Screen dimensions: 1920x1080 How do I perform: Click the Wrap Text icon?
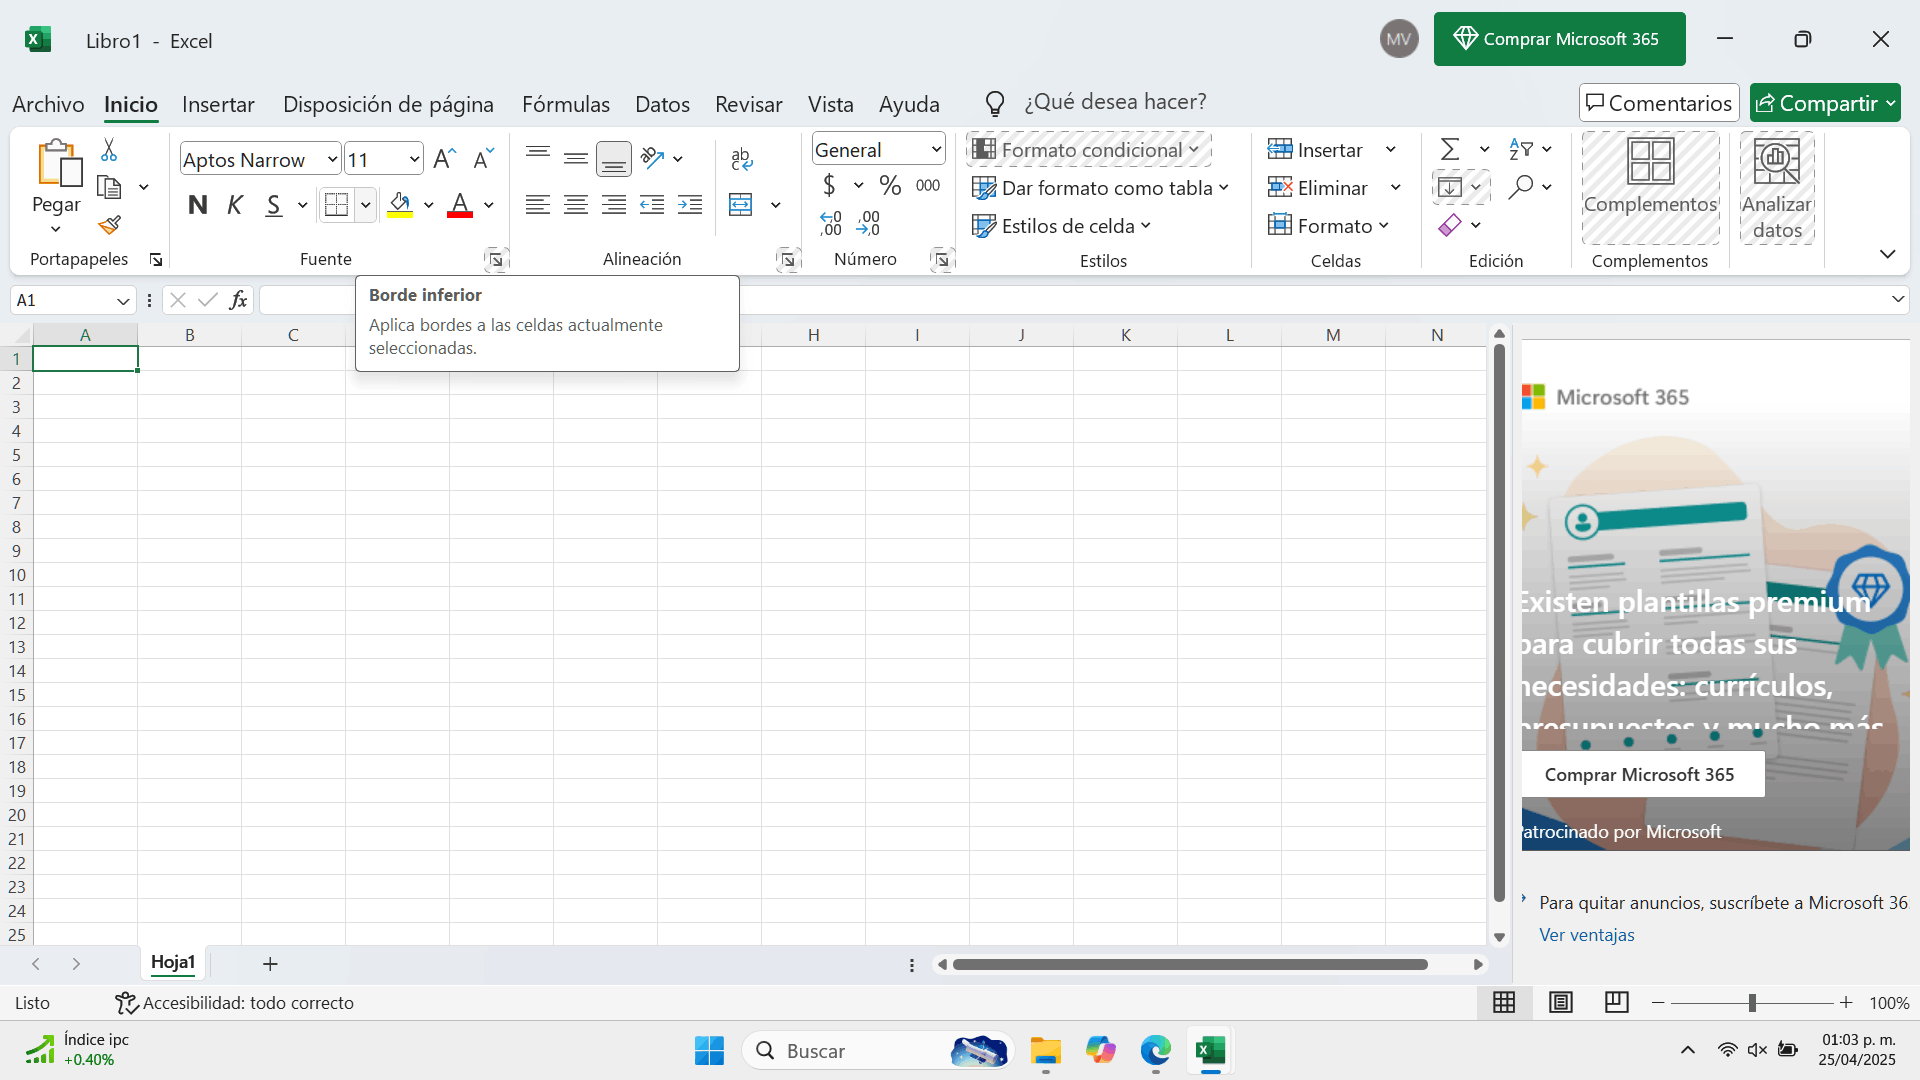pos(742,159)
